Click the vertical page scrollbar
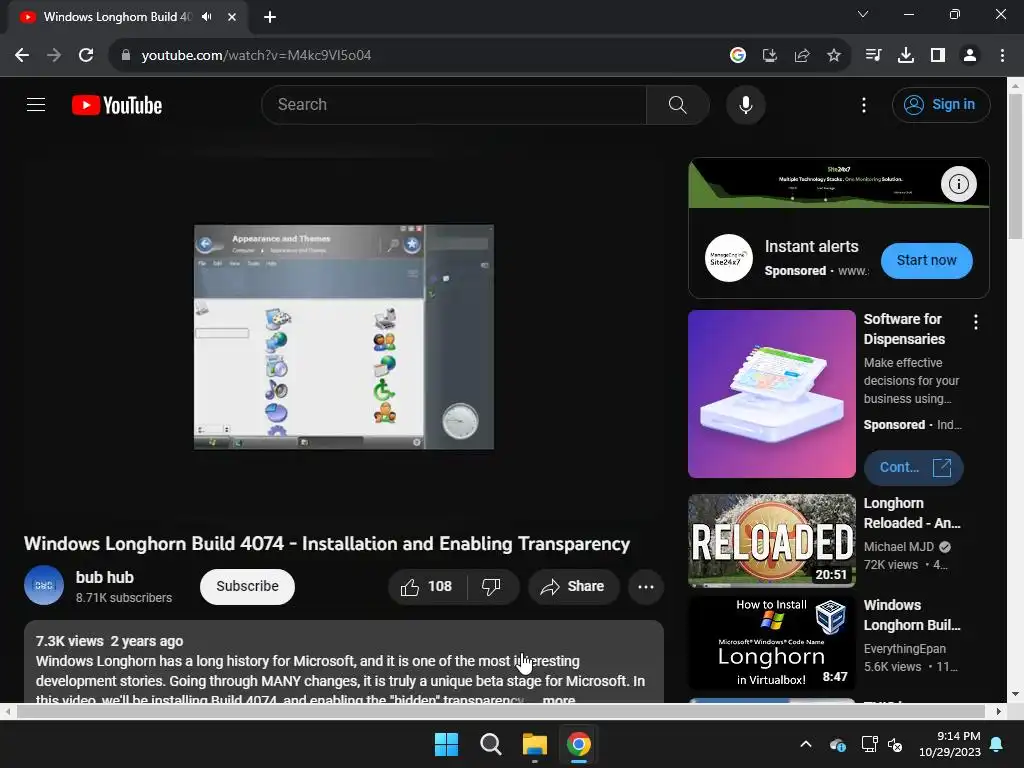Screen dimensions: 1024x768 pyautogui.click(x=1015, y=167)
